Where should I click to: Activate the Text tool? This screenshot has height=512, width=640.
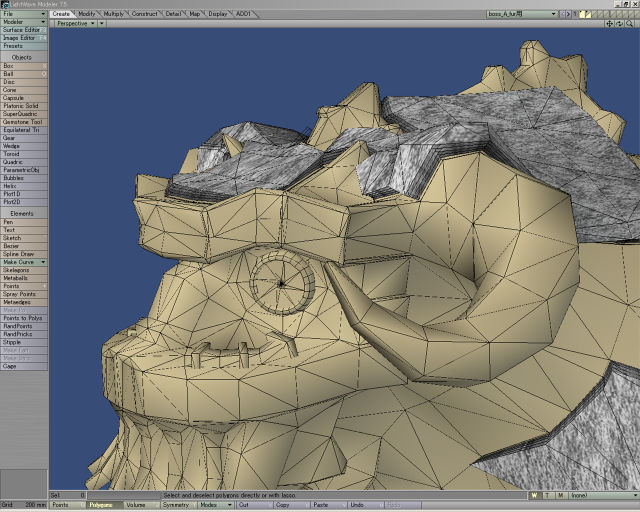(x=24, y=230)
